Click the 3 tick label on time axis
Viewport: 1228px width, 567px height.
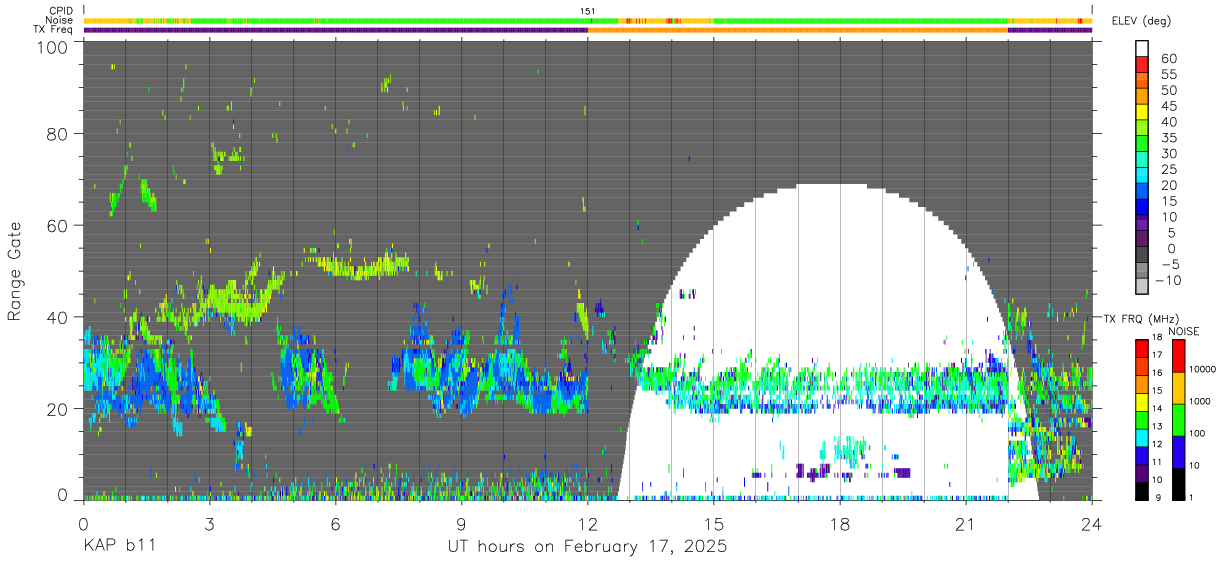pyautogui.click(x=209, y=523)
